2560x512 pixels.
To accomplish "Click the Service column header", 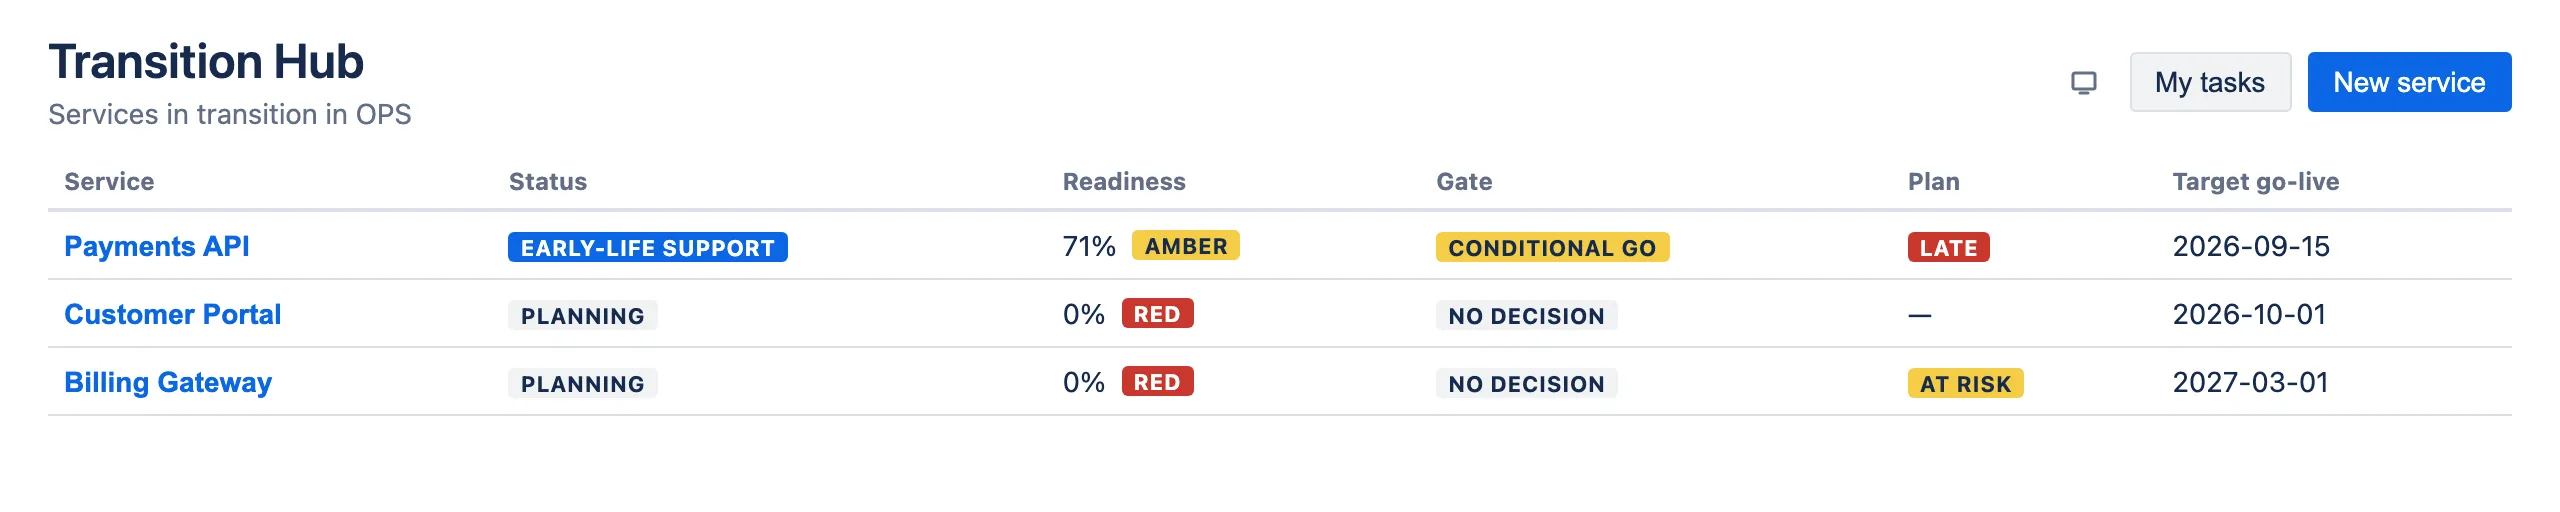I will [109, 181].
